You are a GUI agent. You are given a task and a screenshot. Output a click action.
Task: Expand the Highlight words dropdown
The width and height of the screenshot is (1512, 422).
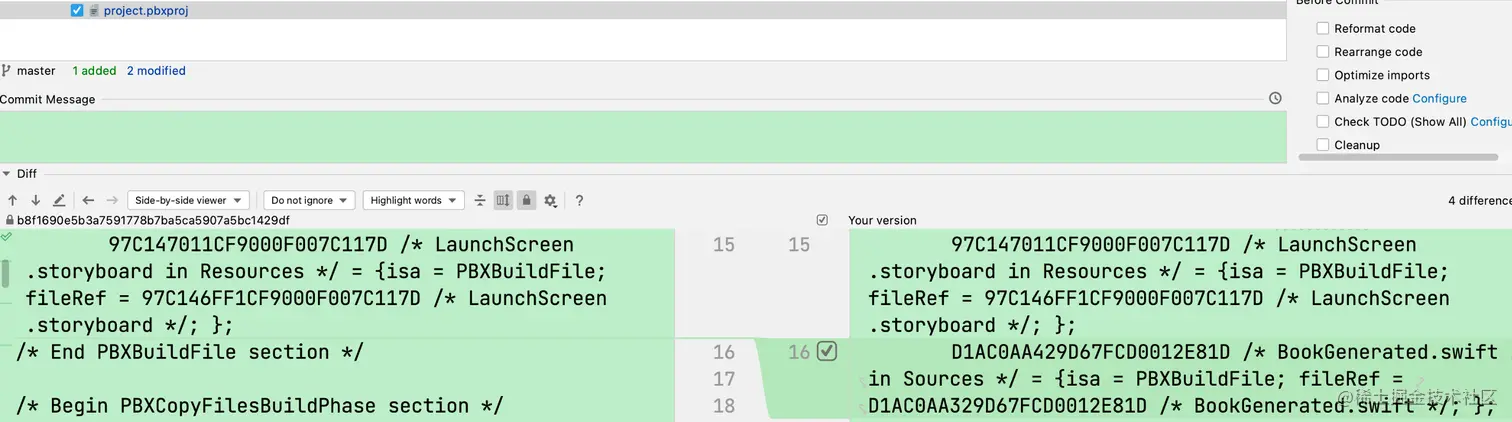pos(413,200)
